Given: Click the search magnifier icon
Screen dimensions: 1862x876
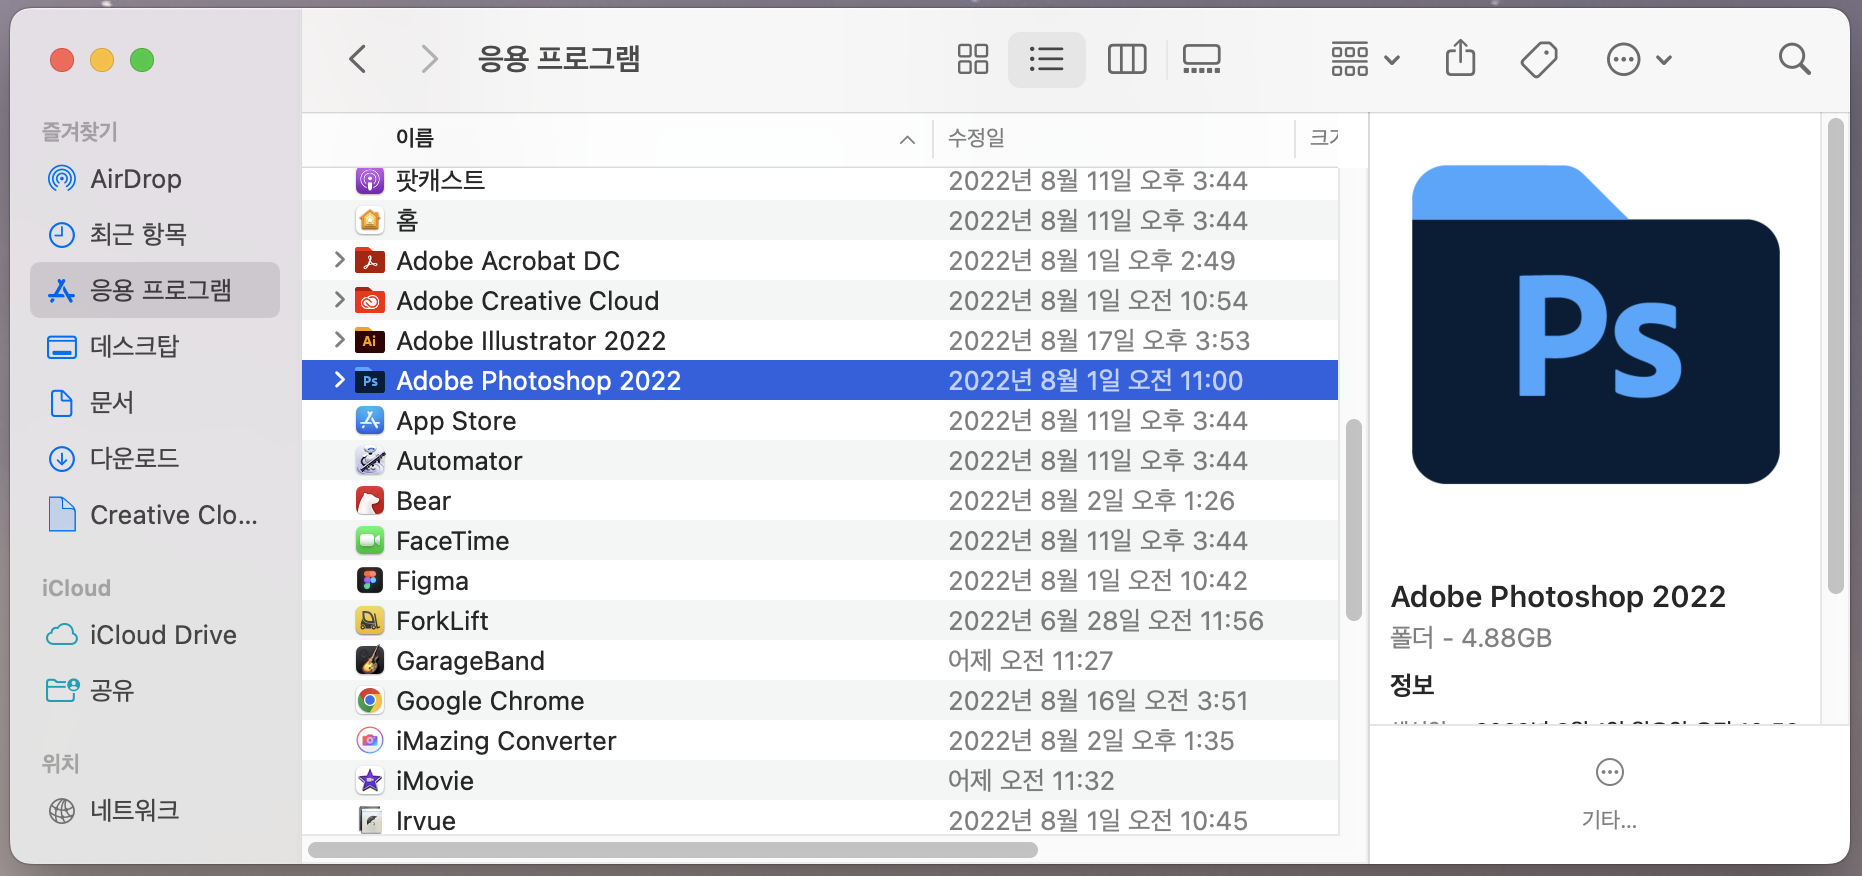Looking at the screenshot, I should [x=1794, y=59].
